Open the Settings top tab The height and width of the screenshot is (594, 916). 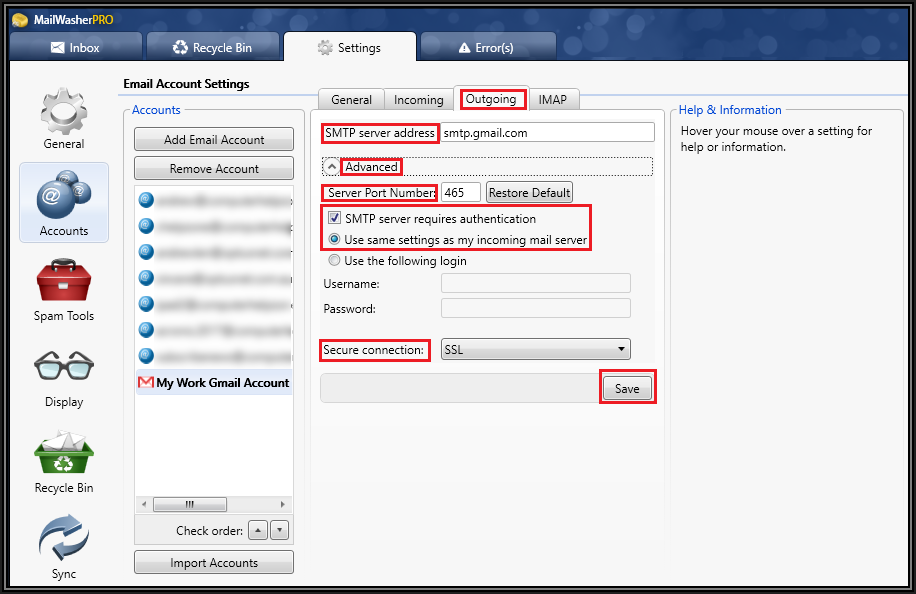(349, 47)
